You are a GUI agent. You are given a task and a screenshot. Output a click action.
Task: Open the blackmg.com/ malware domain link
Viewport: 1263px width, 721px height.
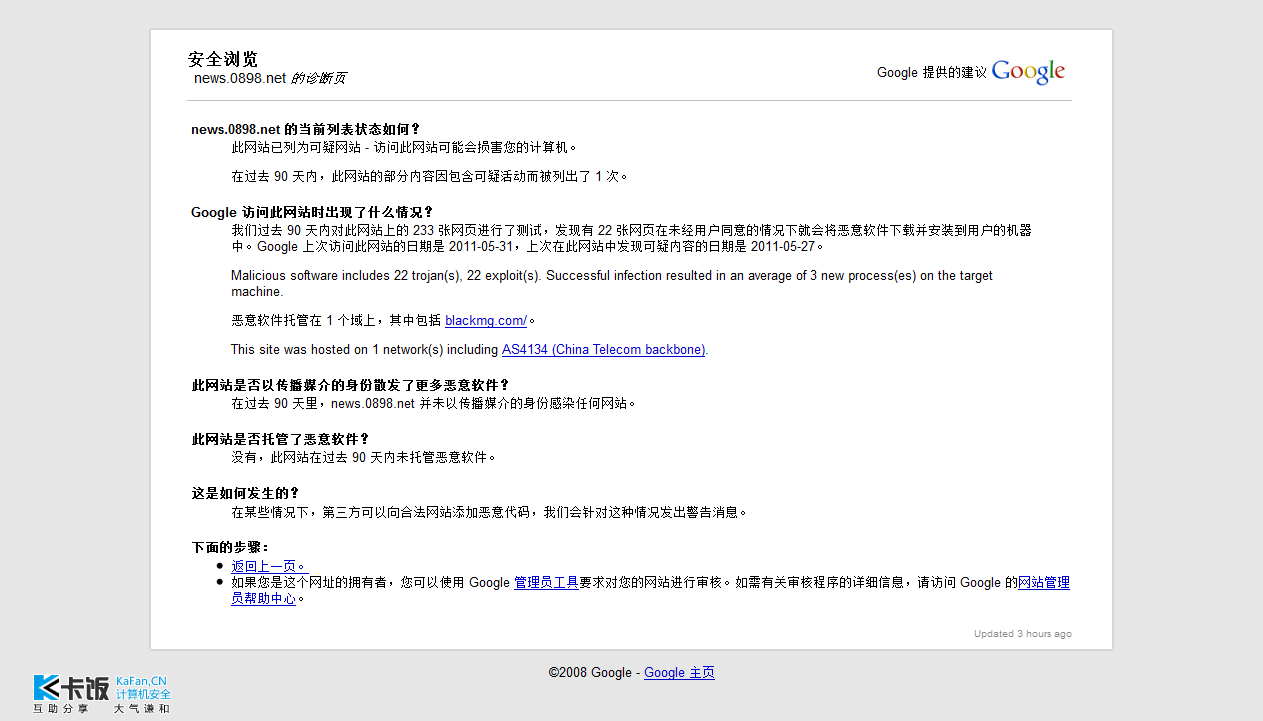click(486, 320)
